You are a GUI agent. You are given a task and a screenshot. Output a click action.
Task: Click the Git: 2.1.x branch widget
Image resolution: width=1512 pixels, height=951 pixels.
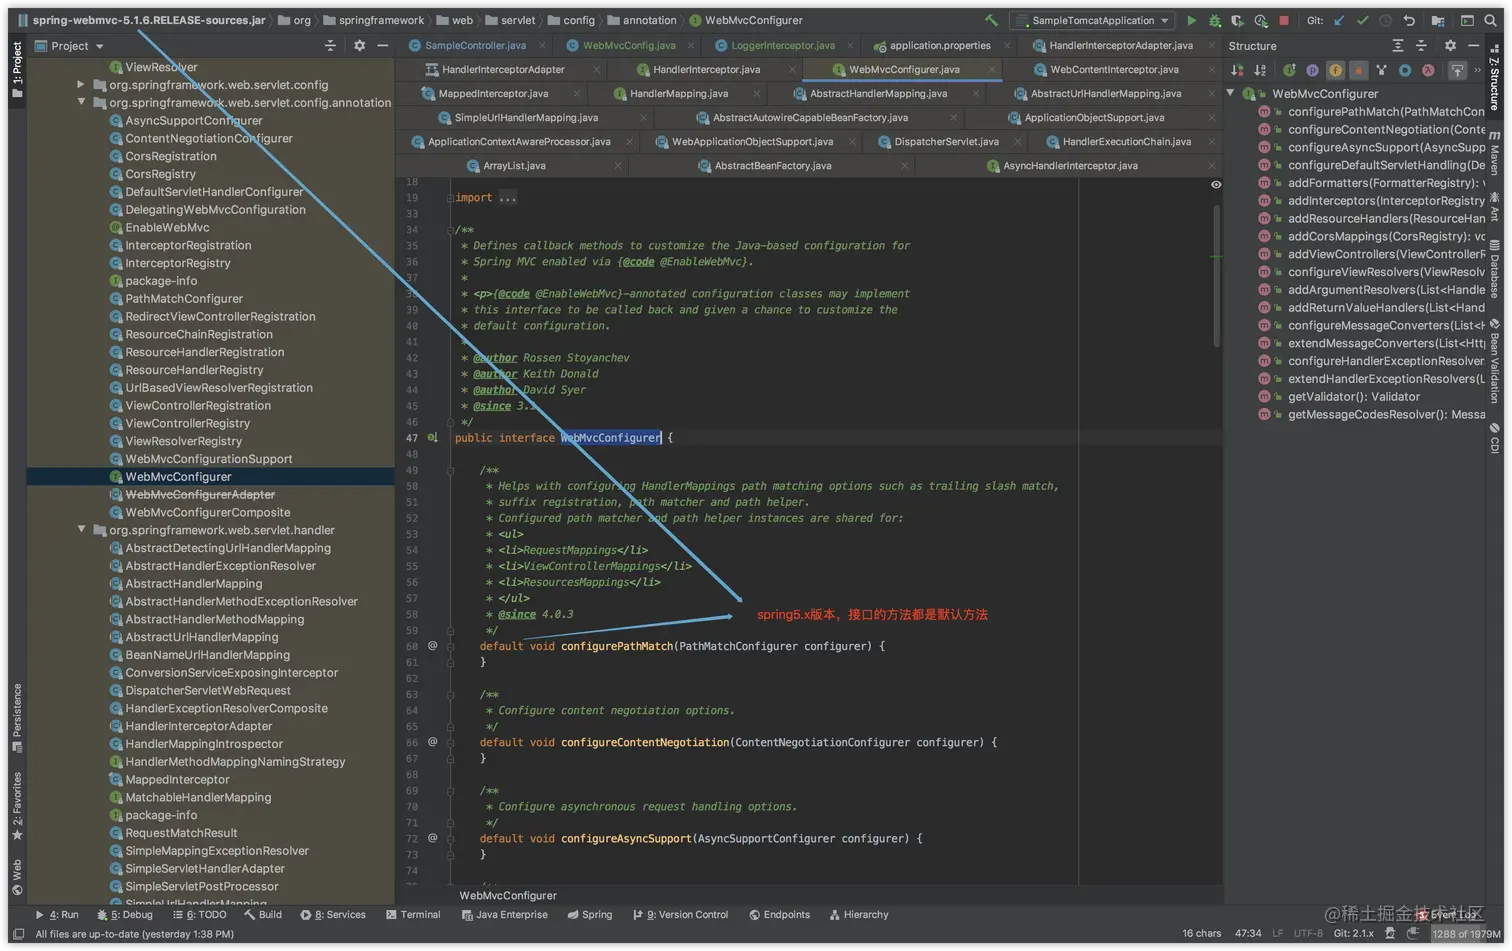(1353, 933)
